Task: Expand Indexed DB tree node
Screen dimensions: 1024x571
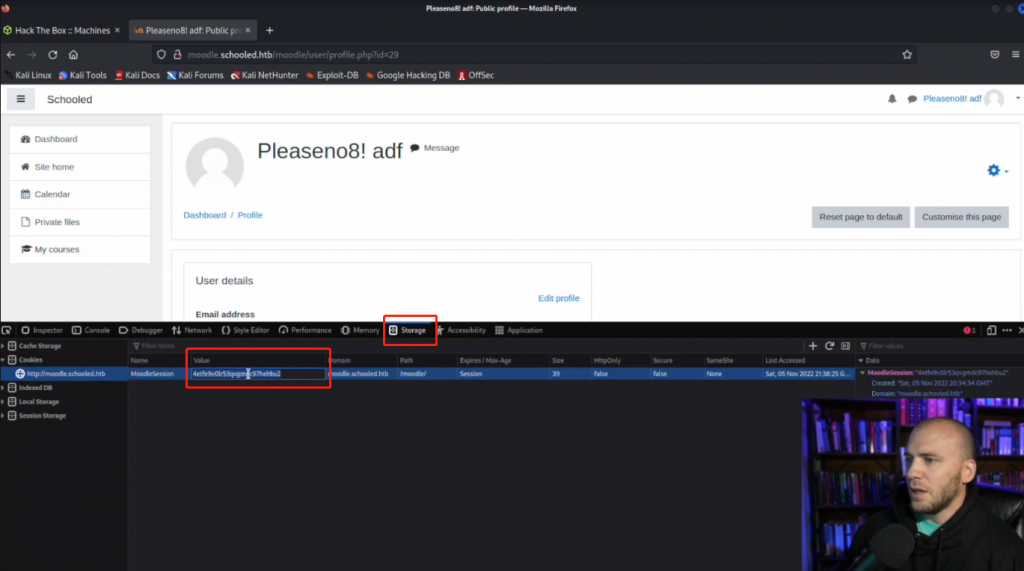Action: (3, 388)
